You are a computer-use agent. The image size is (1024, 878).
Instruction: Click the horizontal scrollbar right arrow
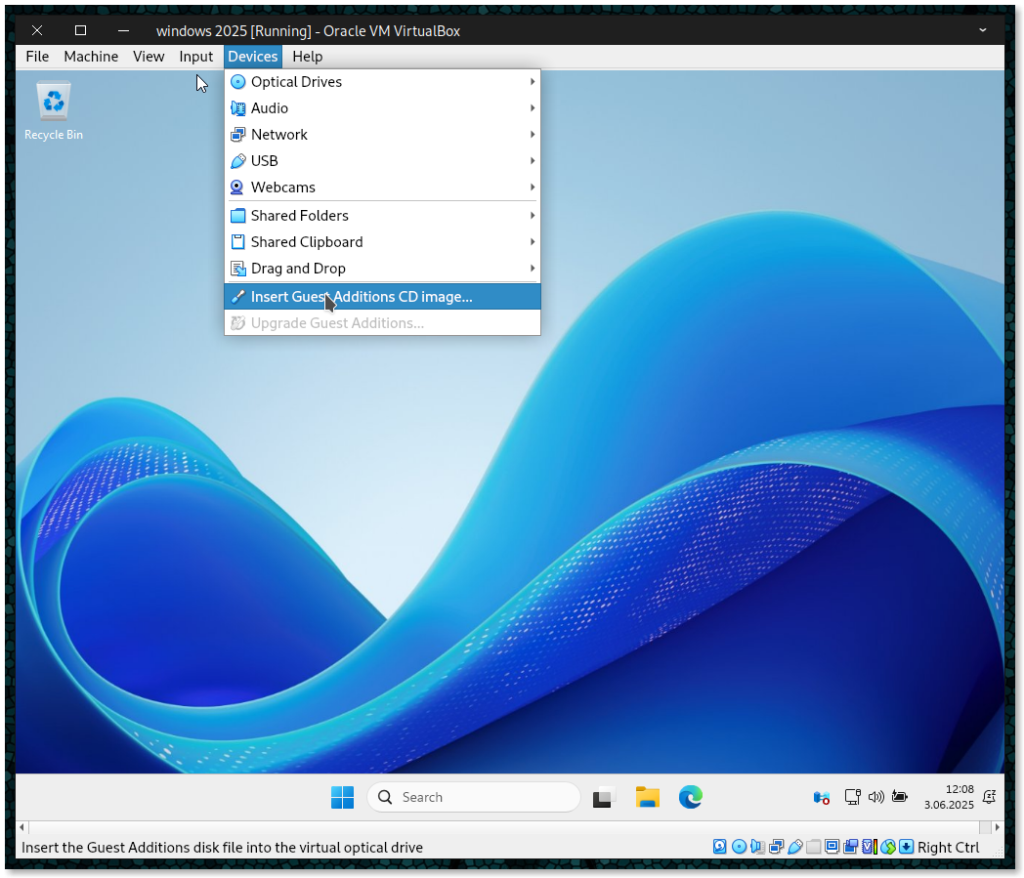[997, 827]
